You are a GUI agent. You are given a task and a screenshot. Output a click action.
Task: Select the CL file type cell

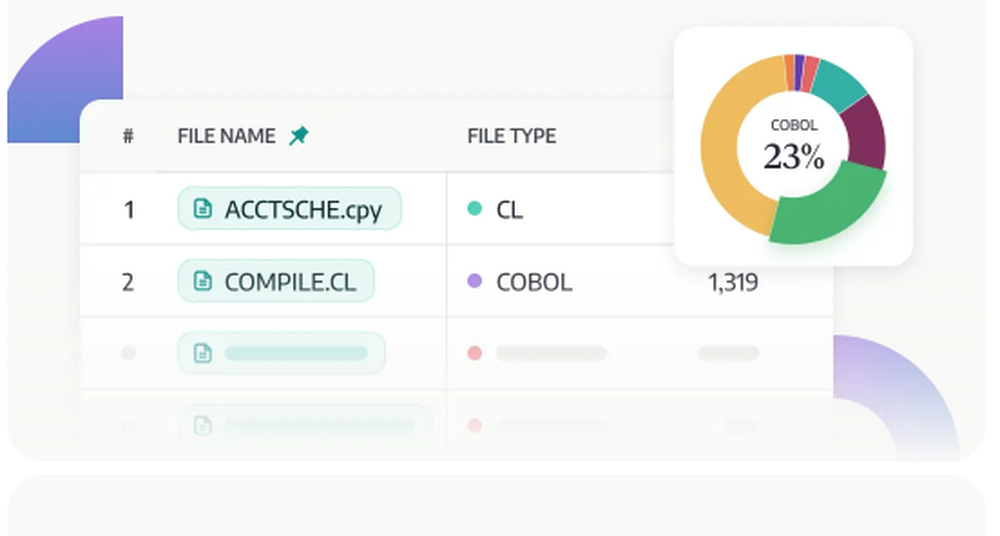point(510,209)
